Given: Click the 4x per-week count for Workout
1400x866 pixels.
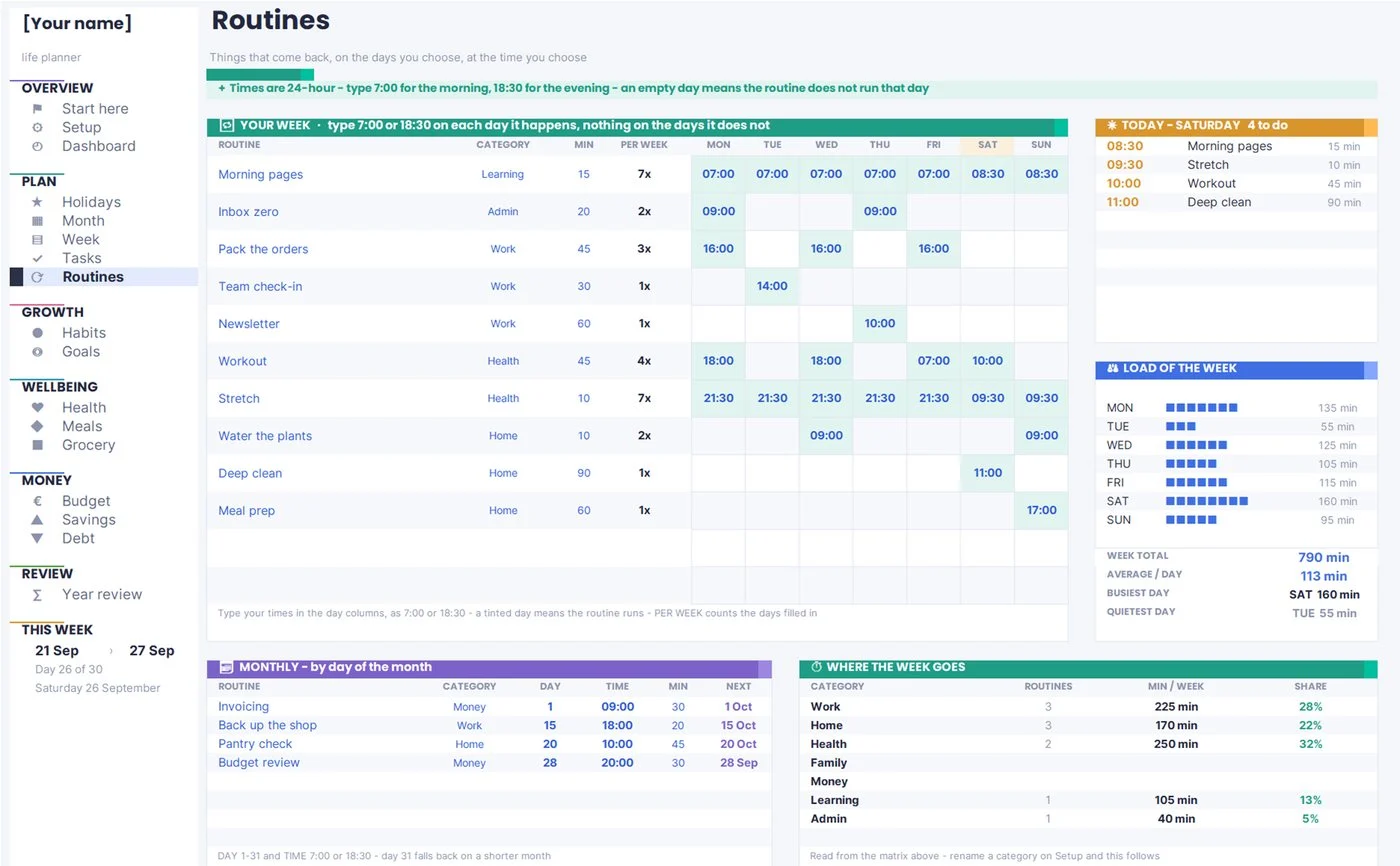Looking at the screenshot, I should click(644, 361).
